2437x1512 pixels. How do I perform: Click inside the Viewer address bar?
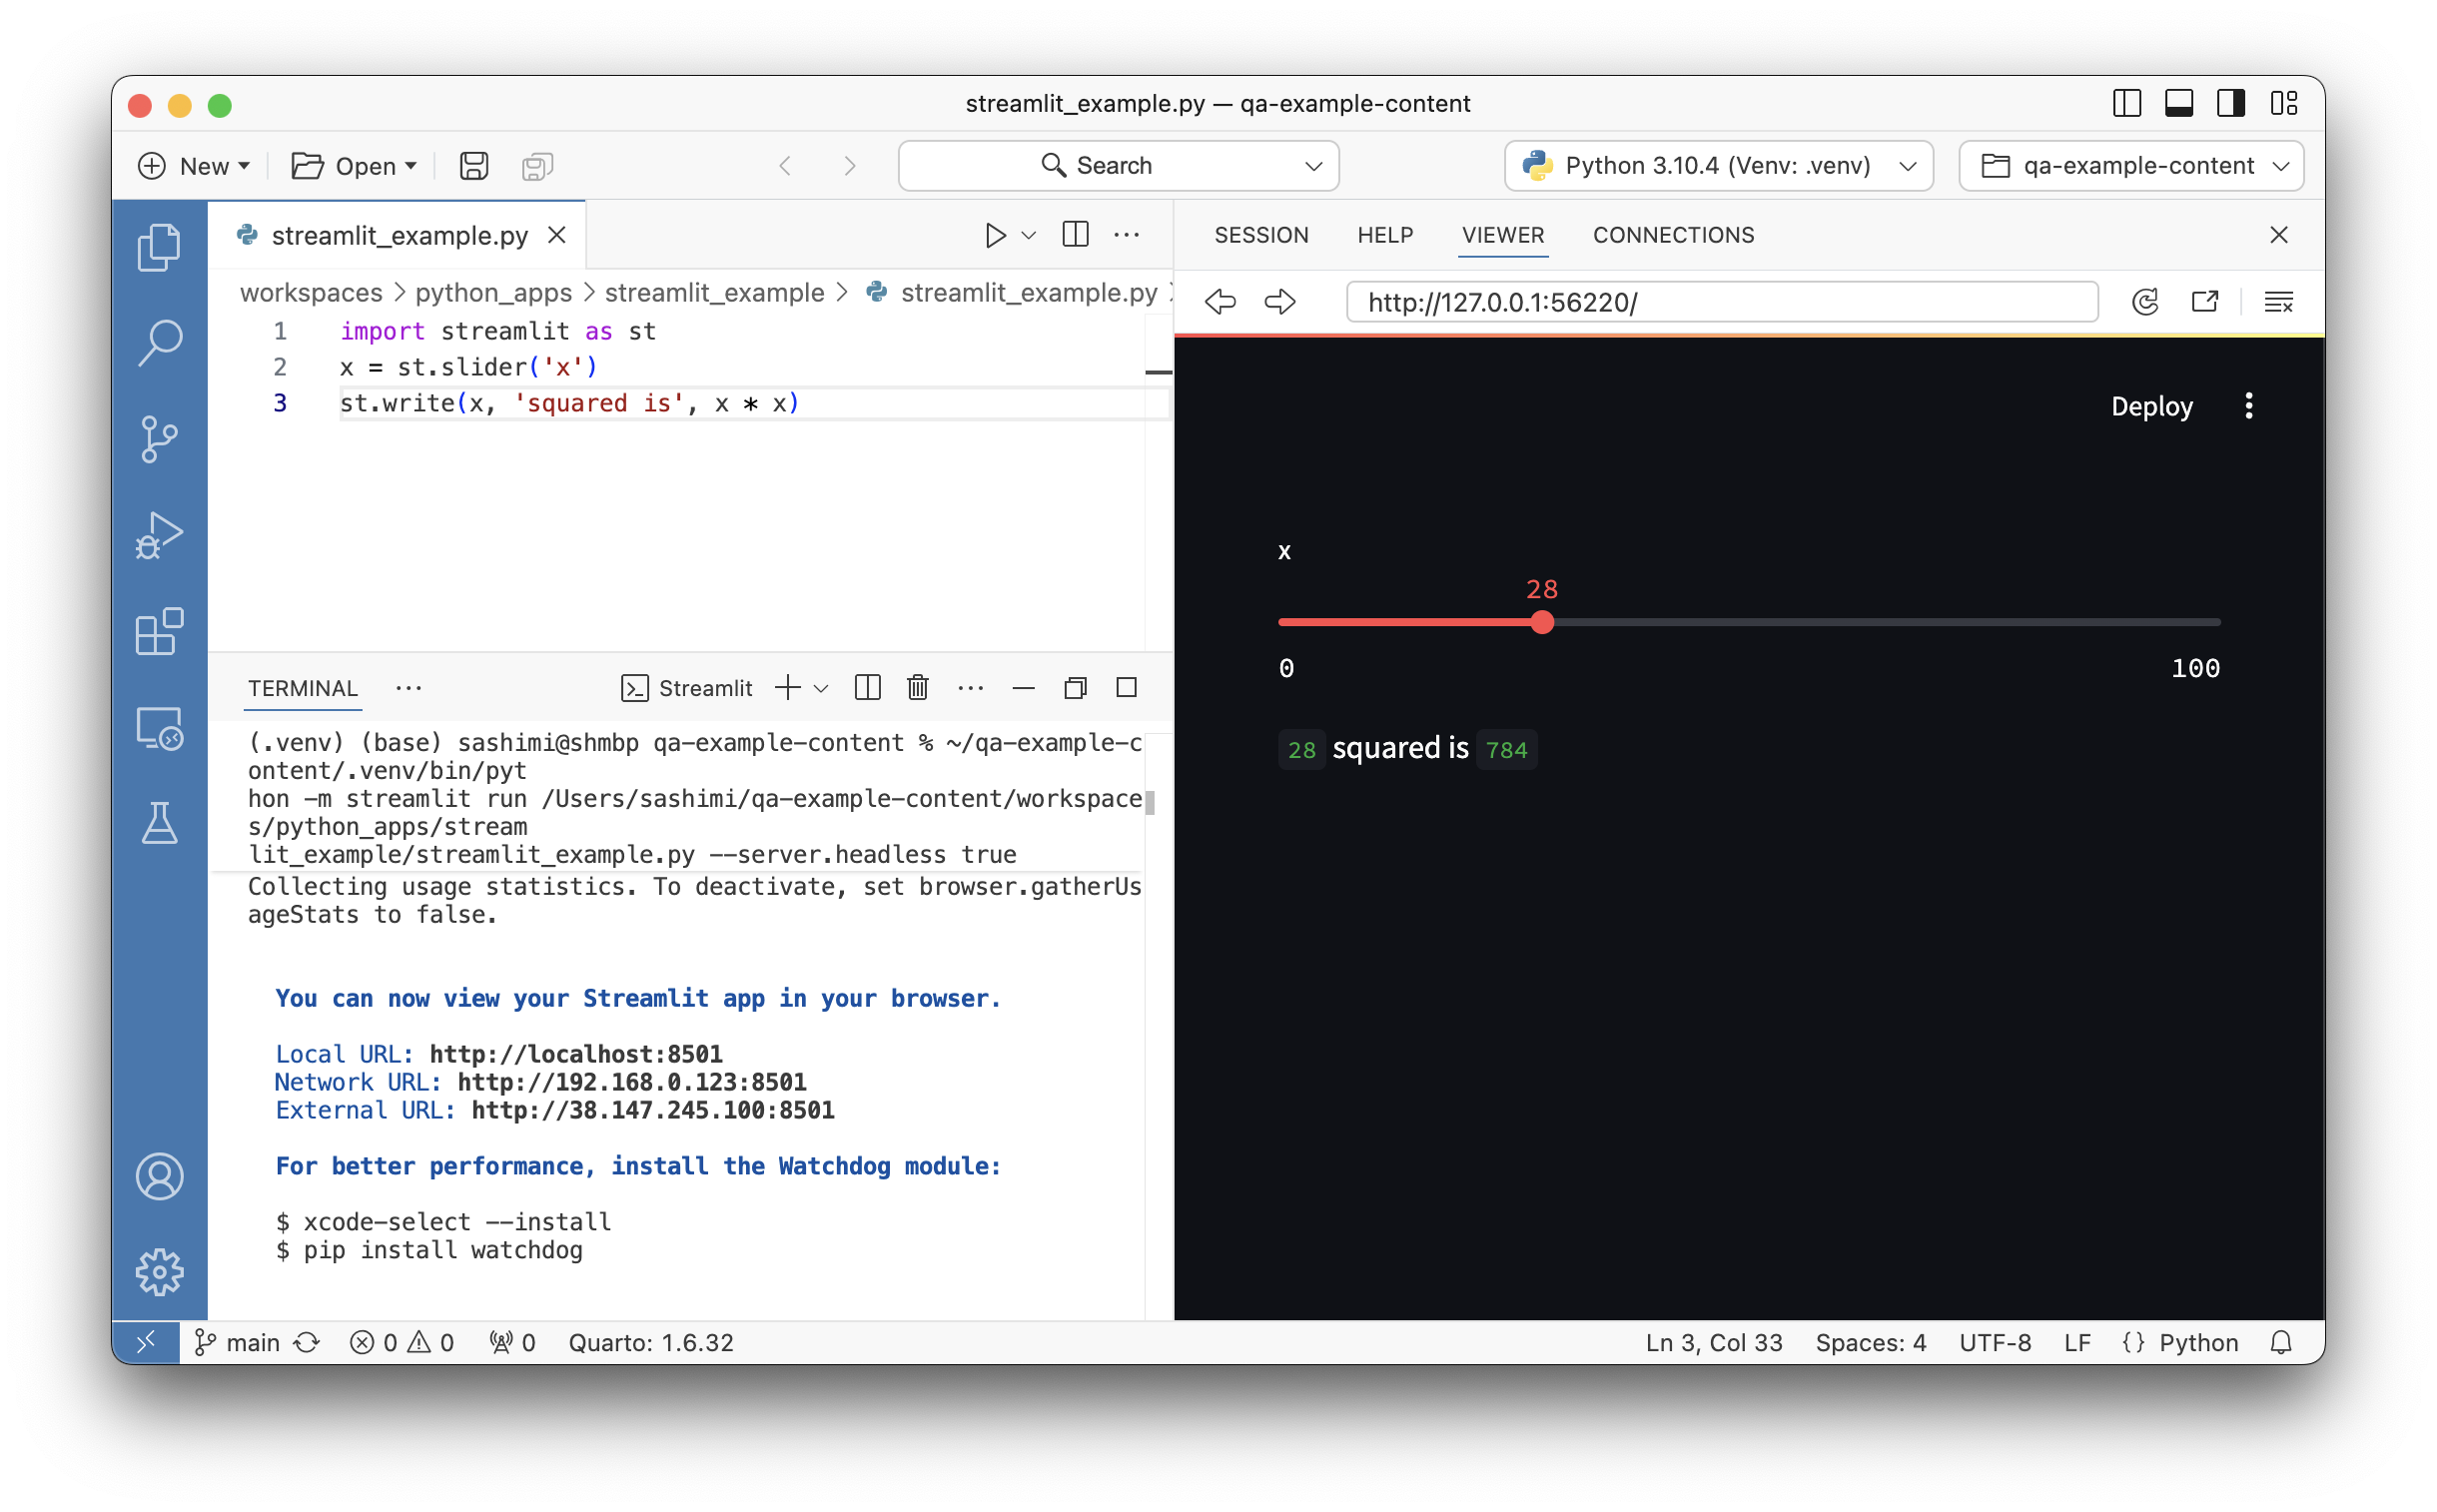[x=1720, y=301]
